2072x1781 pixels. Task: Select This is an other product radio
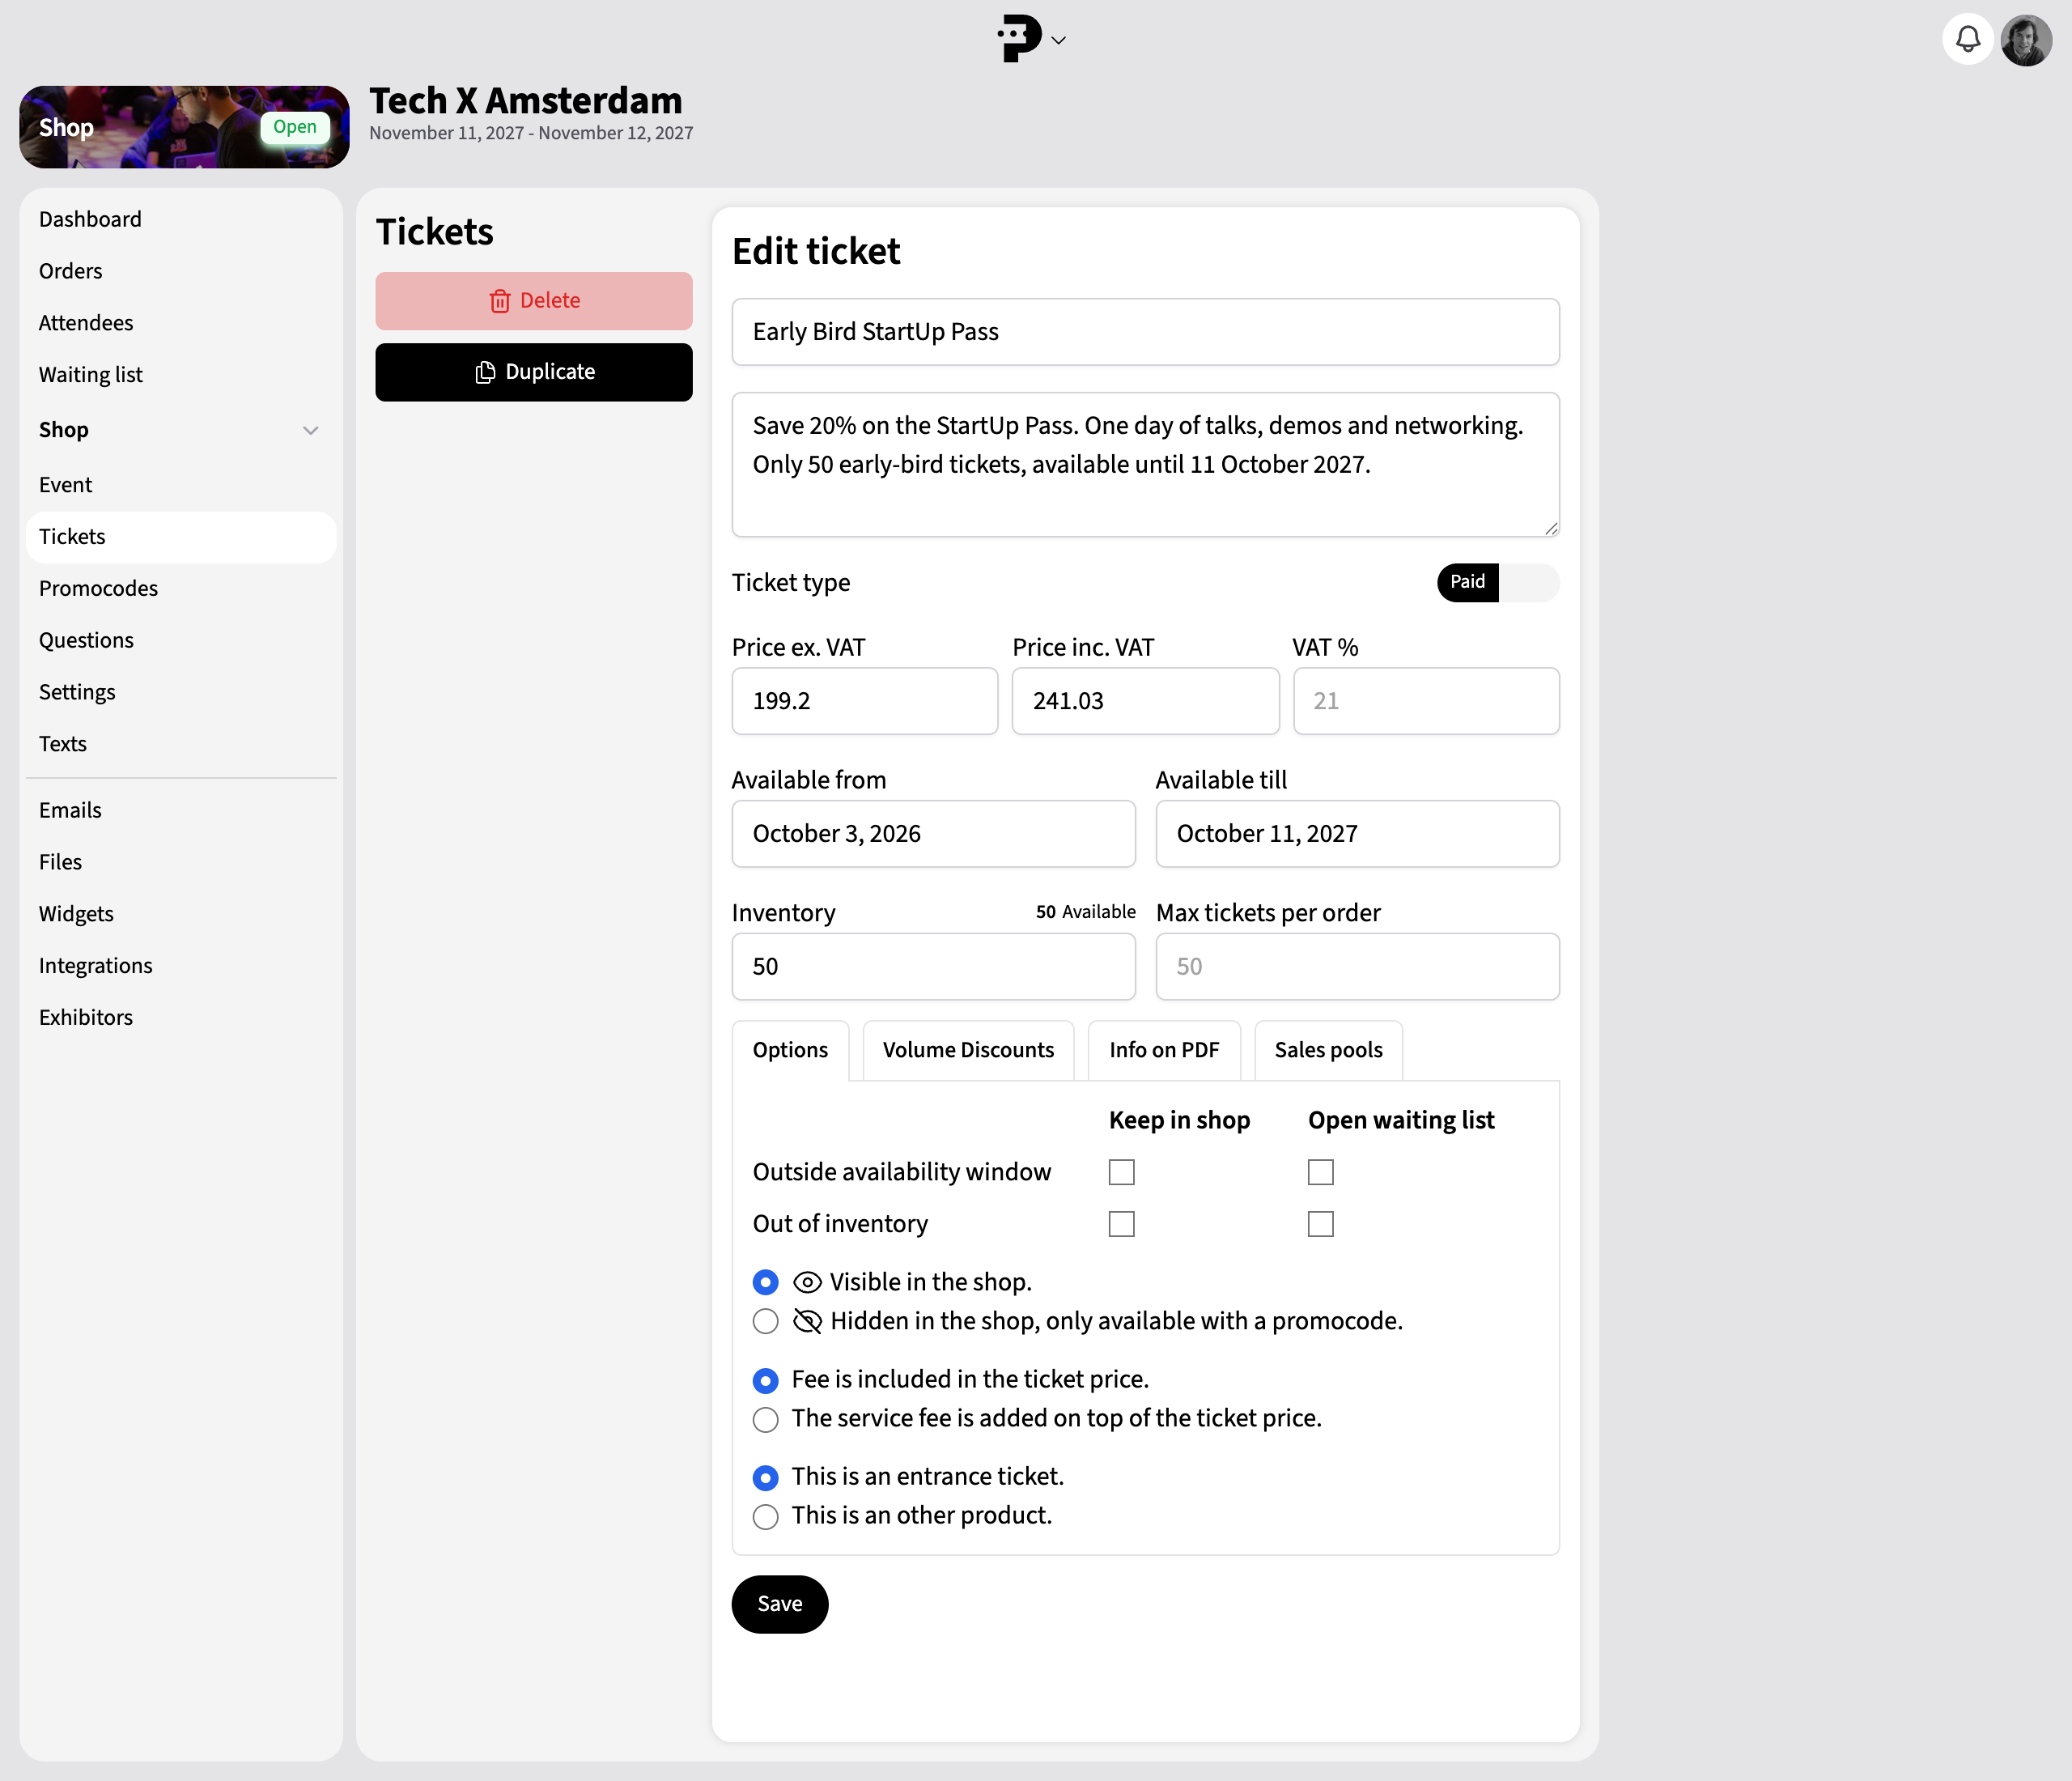(x=765, y=1516)
